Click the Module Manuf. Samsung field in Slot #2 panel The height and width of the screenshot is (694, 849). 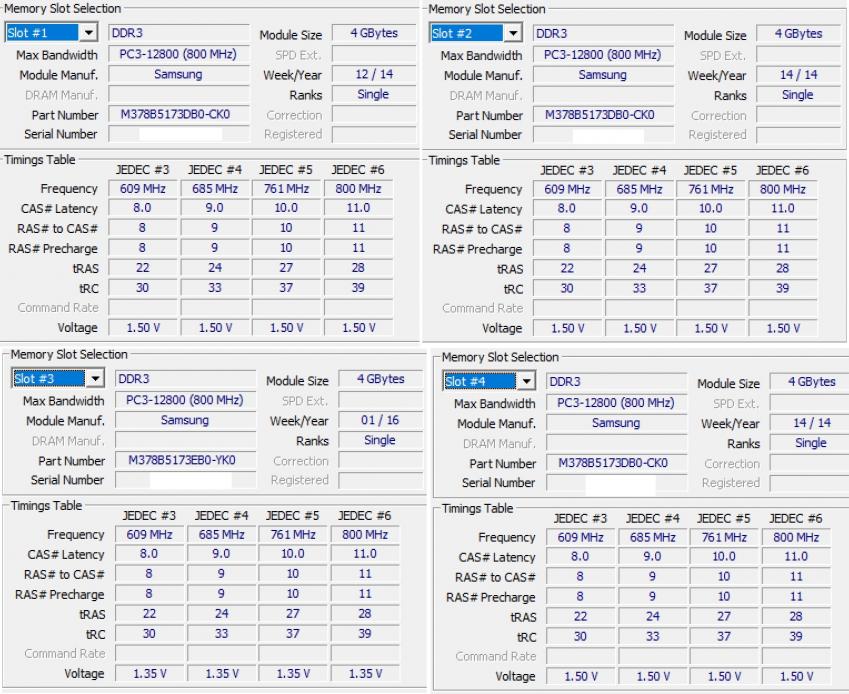602,75
